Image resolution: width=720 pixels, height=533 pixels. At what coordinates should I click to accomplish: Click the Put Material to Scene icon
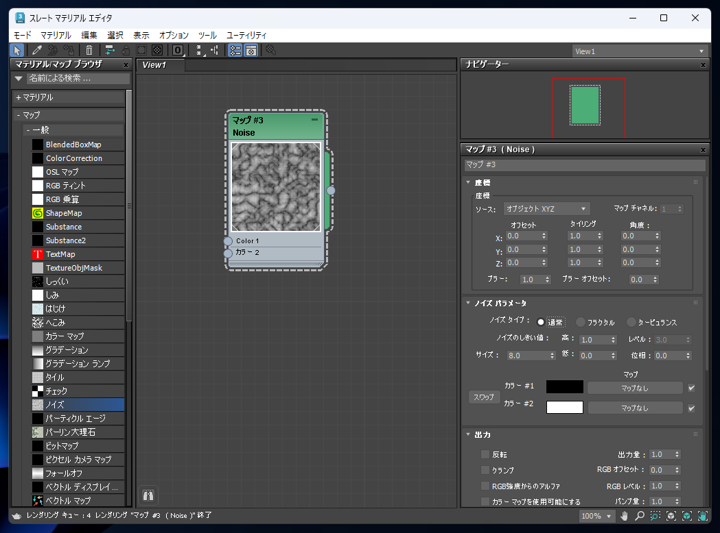(53, 50)
